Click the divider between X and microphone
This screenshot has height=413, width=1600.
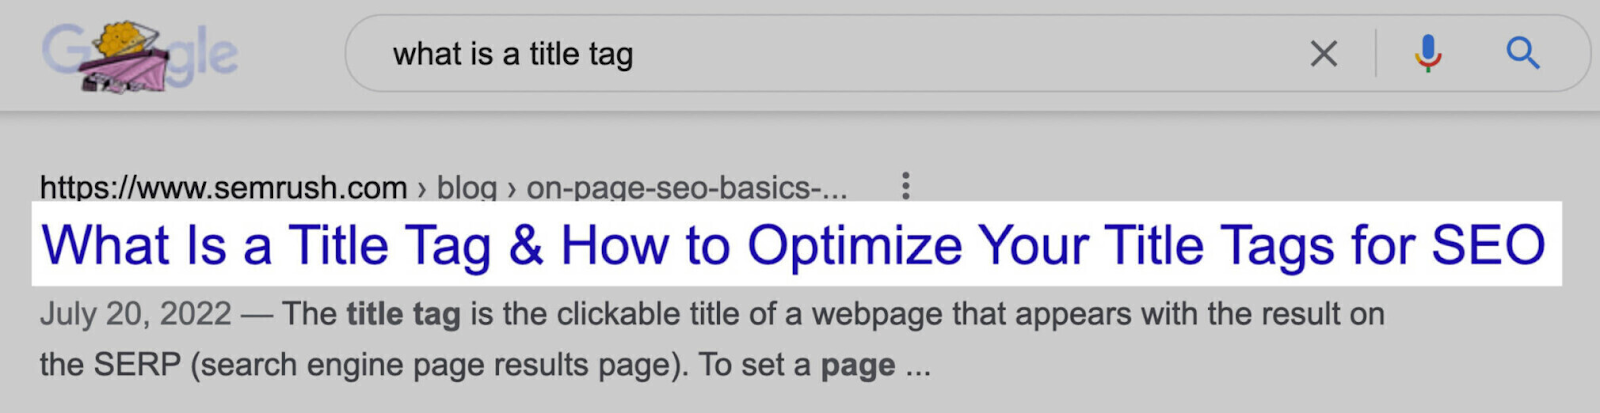[x=1376, y=54]
